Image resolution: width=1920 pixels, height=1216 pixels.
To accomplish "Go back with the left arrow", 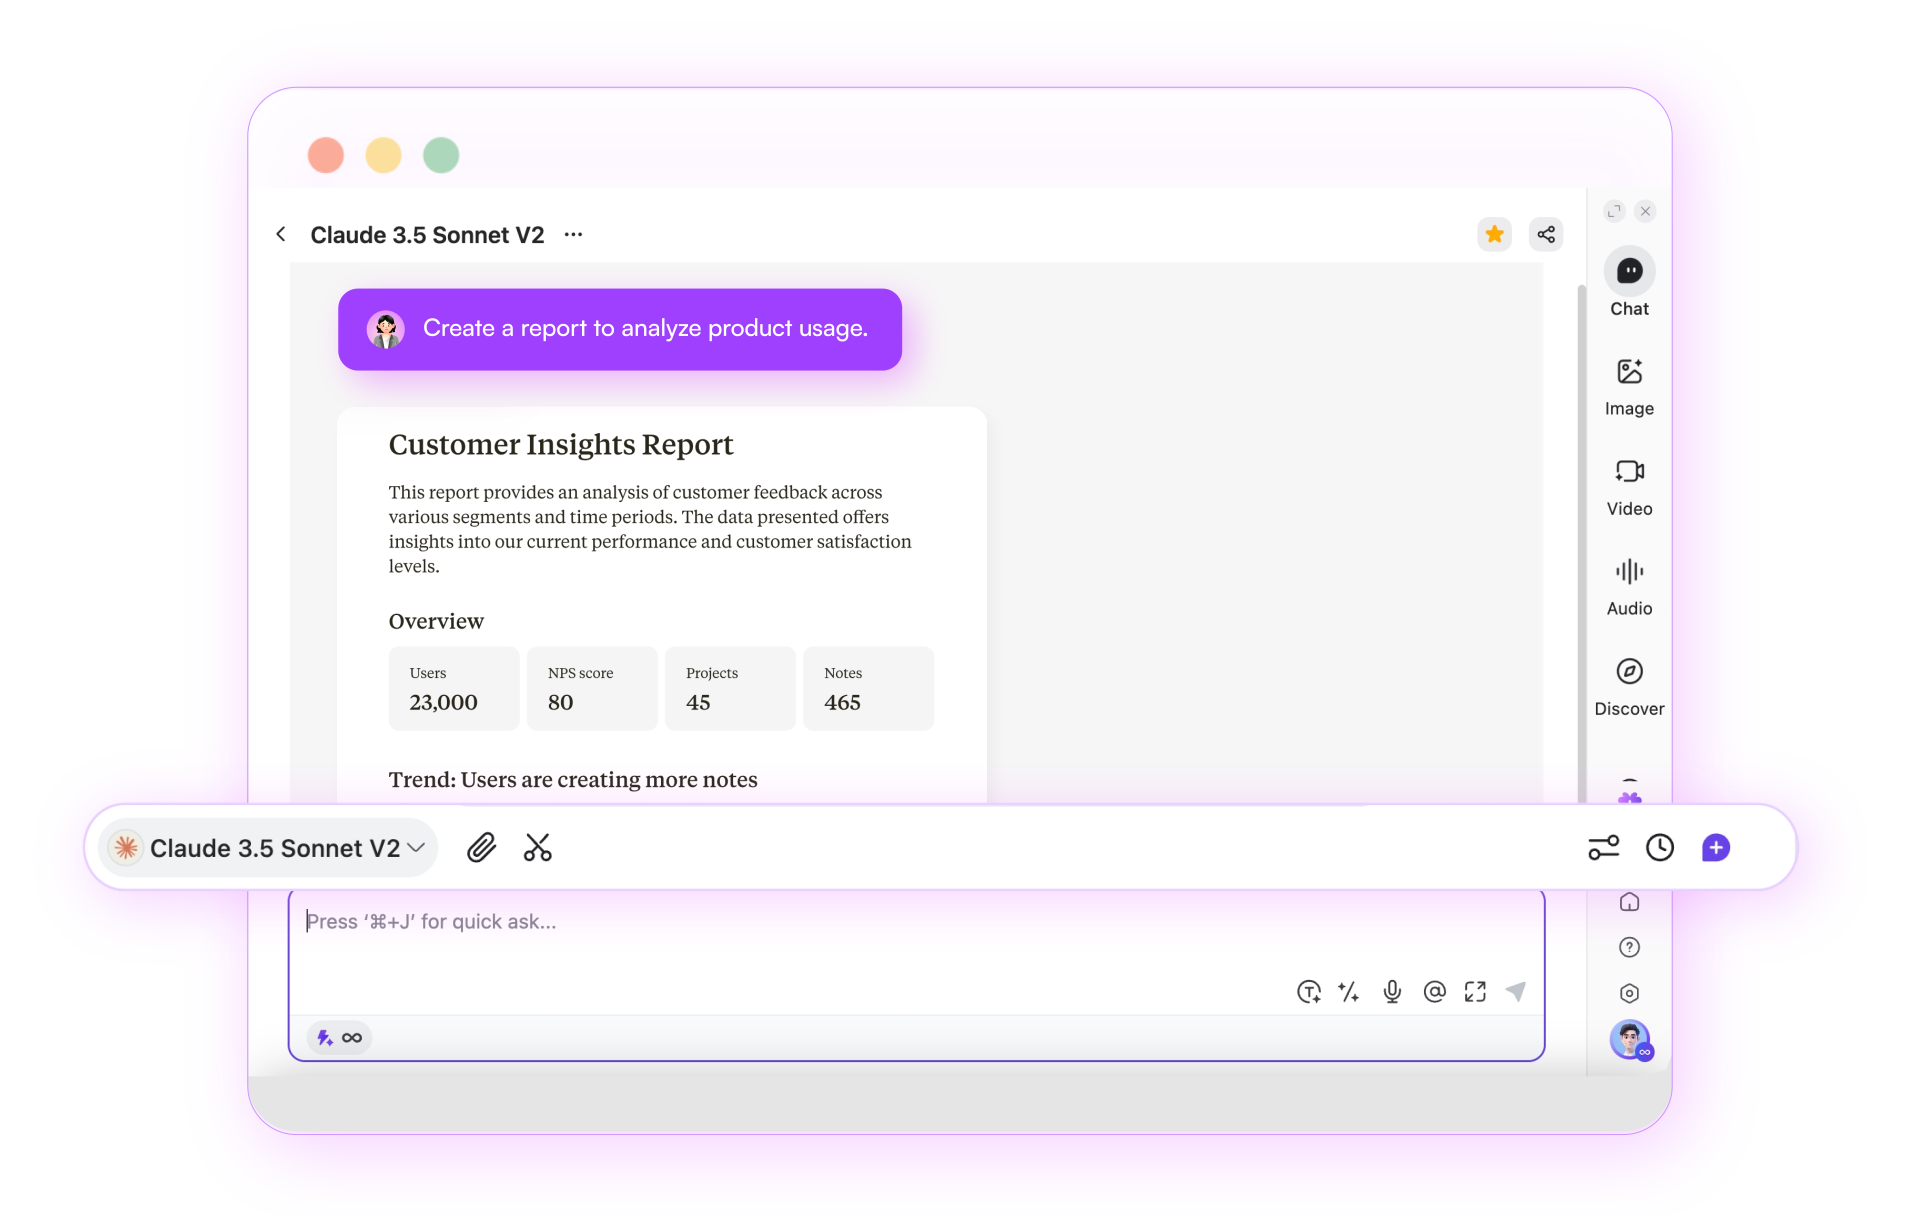I will [x=281, y=234].
